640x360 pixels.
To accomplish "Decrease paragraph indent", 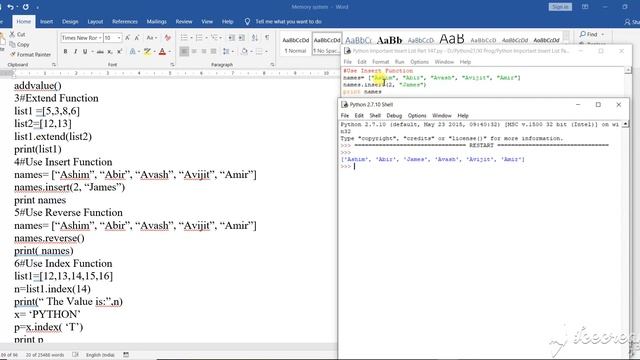I will 231,38.
